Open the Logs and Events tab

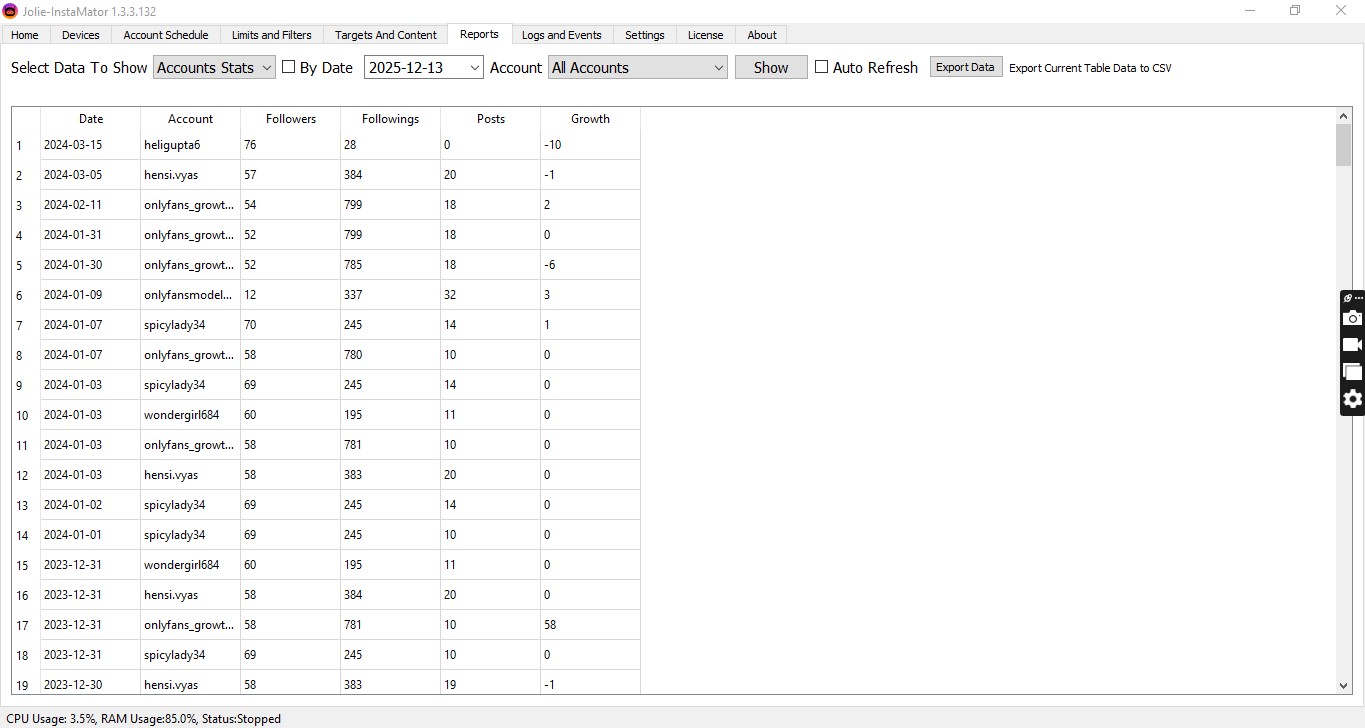coord(561,34)
